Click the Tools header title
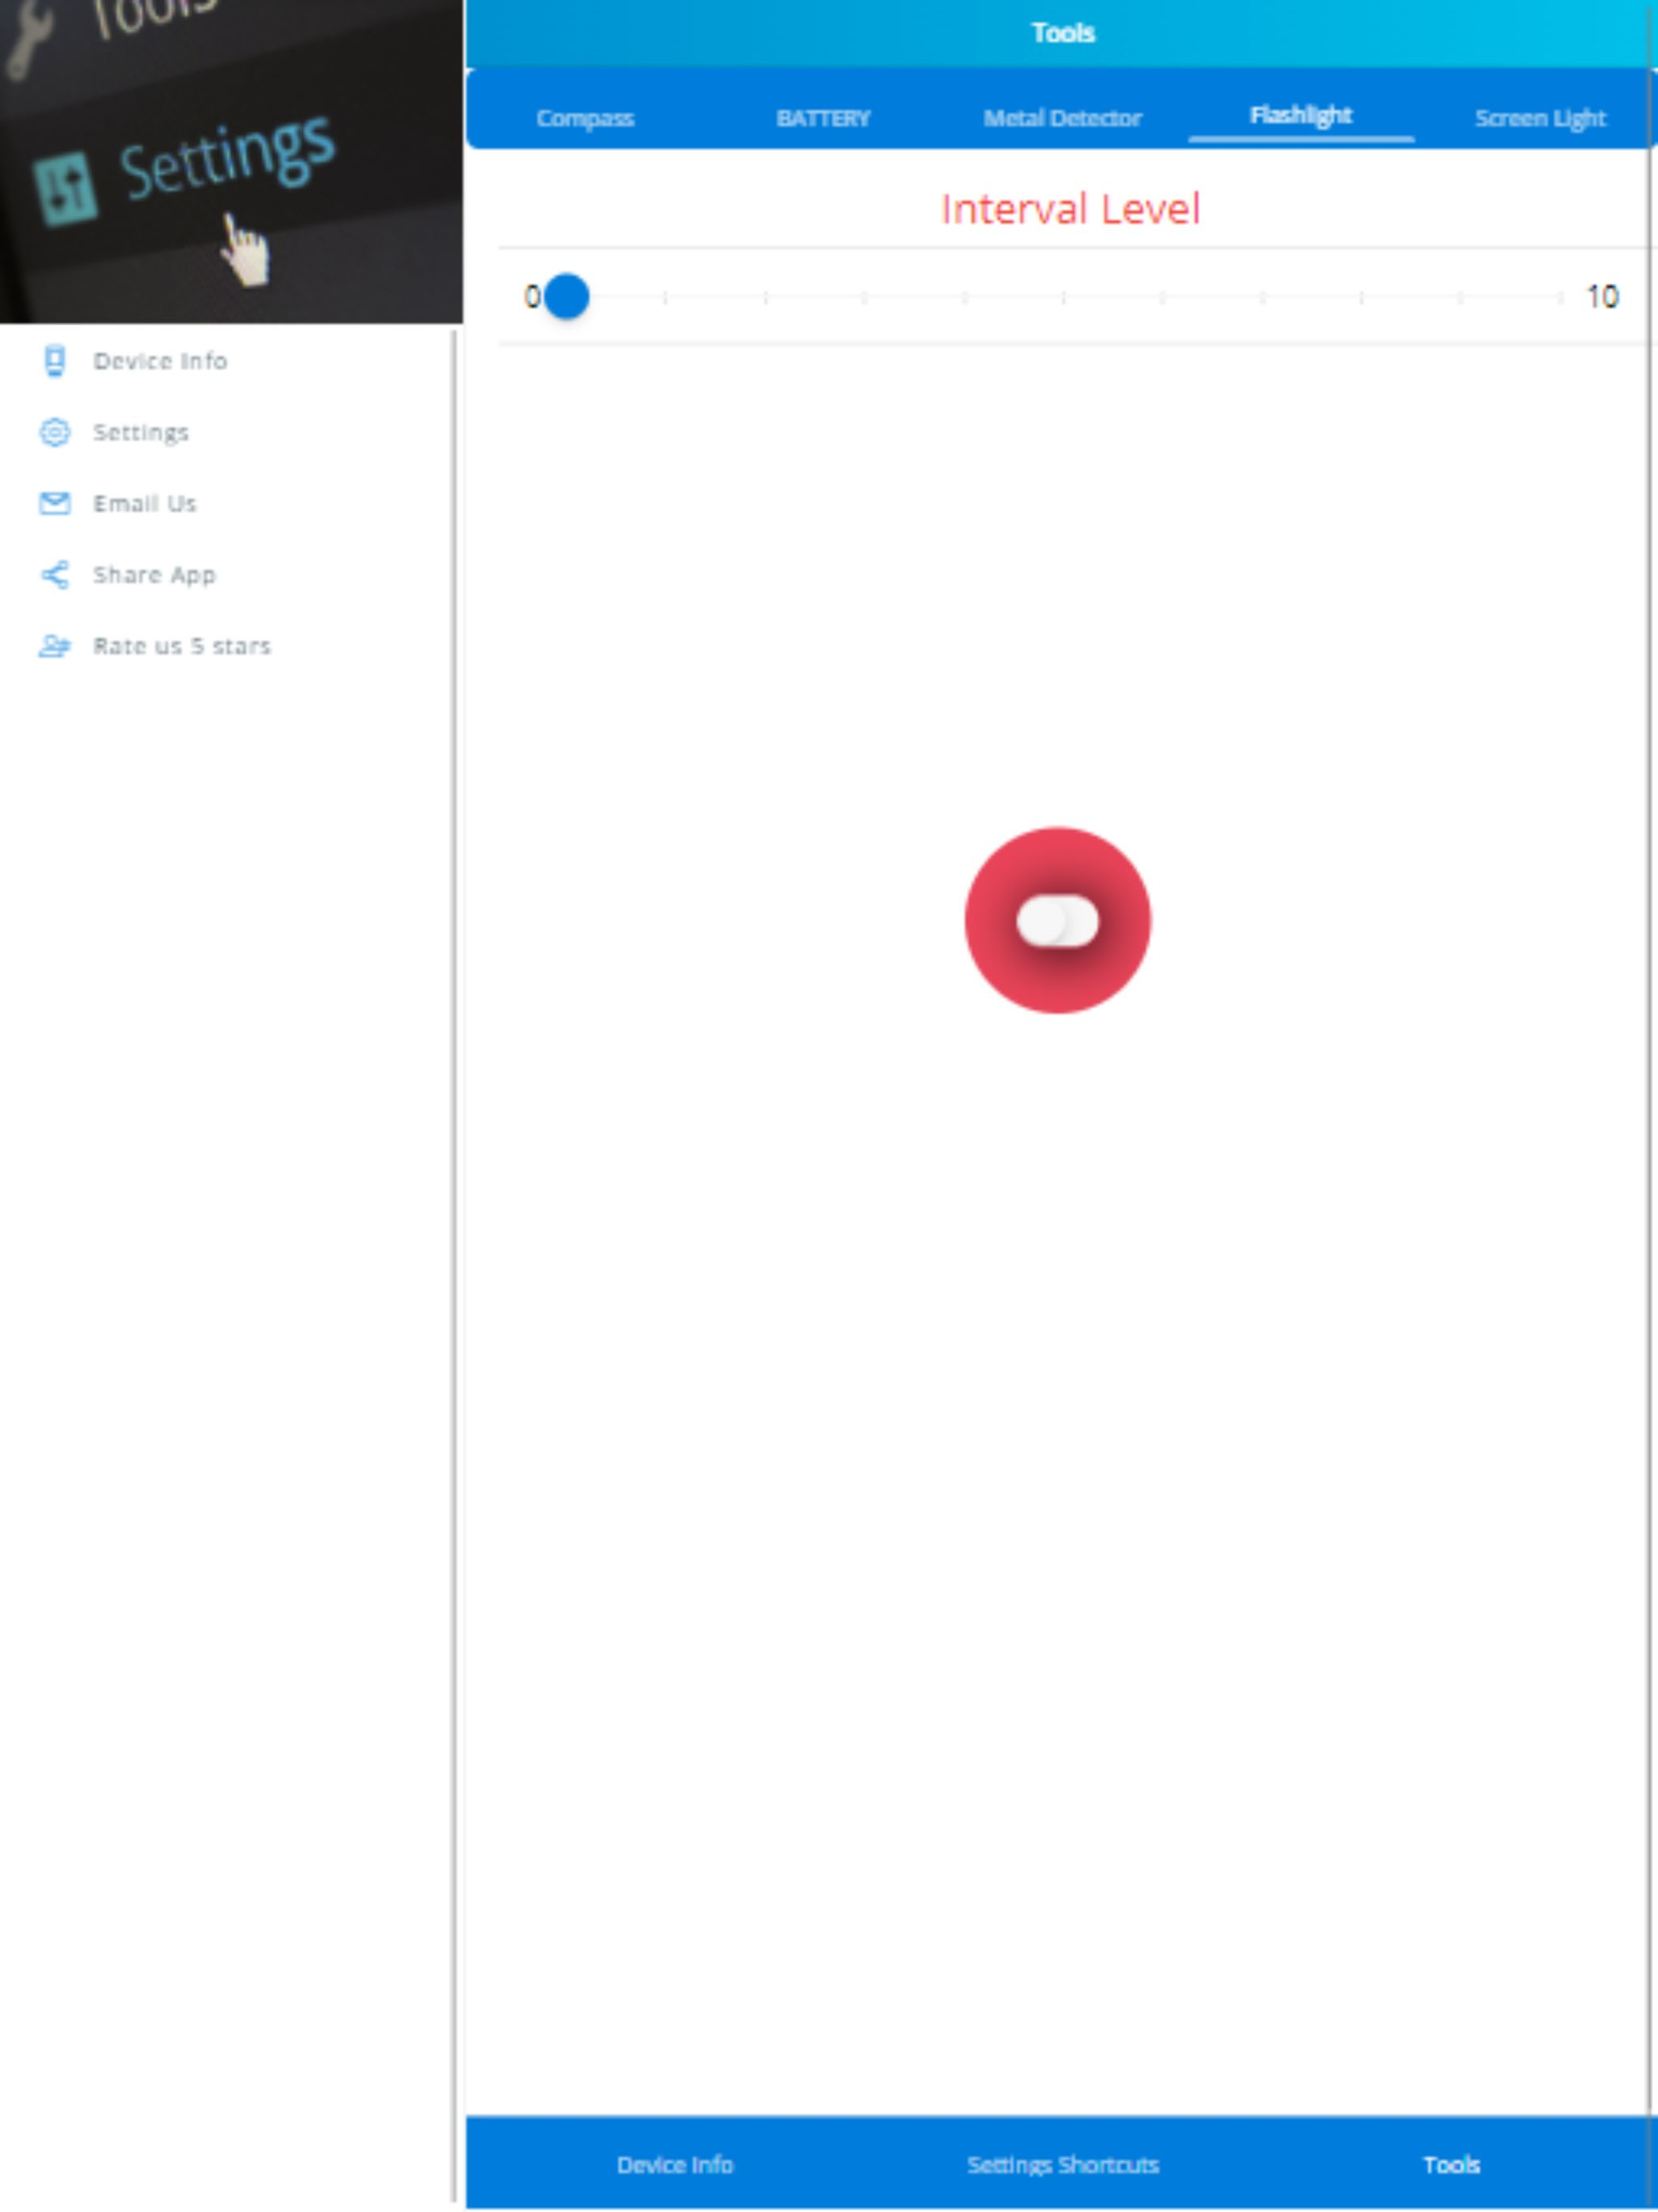The width and height of the screenshot is (1658, 2212). (1063, 33)
